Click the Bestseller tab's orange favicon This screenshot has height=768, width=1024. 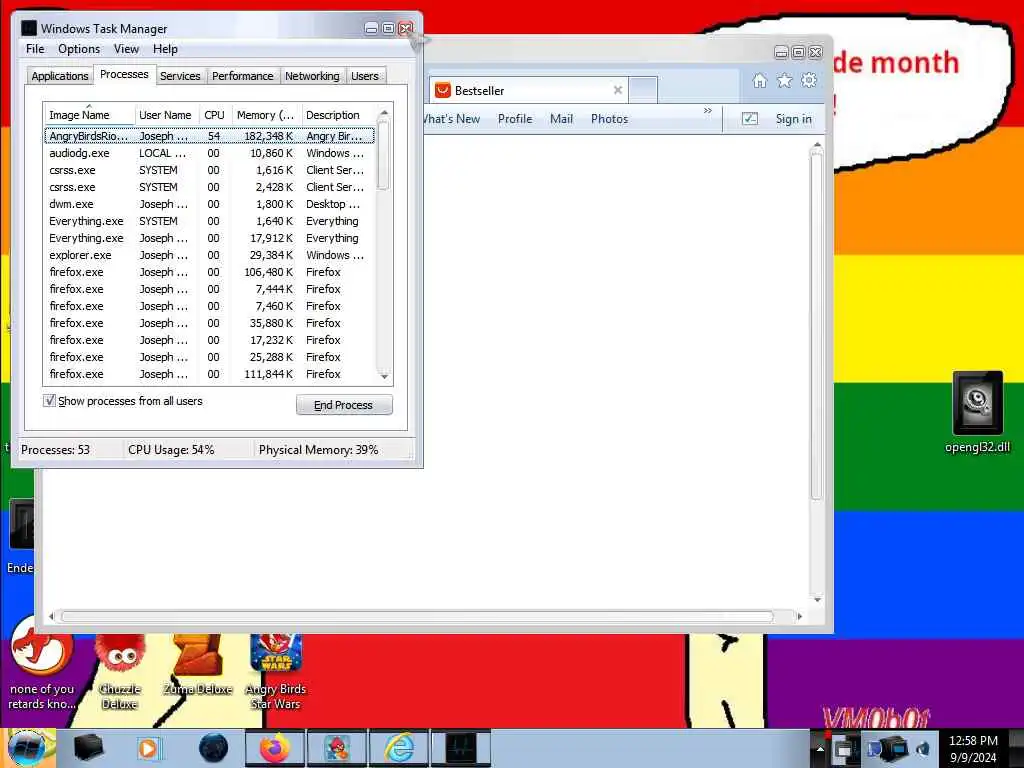pyautogui.click(x=443, y=90)
